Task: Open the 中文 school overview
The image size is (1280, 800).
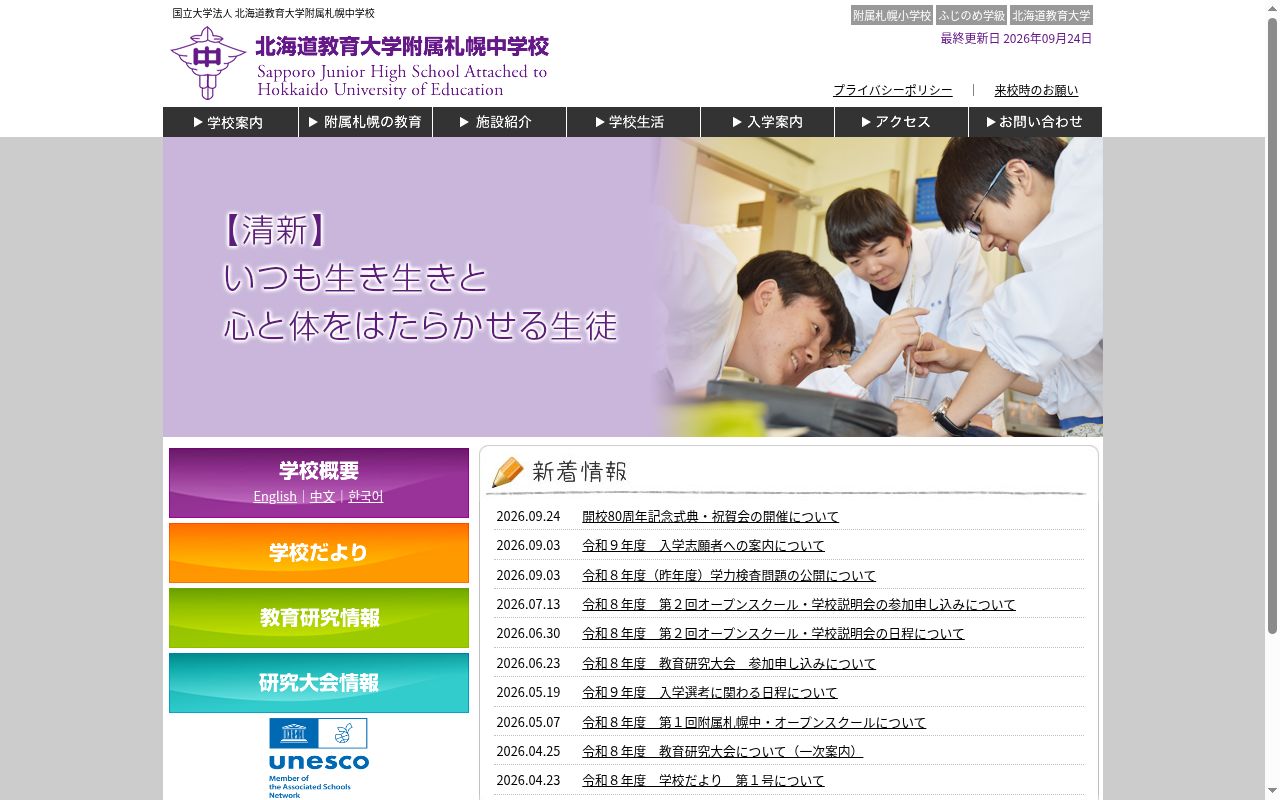Action: [x=322, y=496]
